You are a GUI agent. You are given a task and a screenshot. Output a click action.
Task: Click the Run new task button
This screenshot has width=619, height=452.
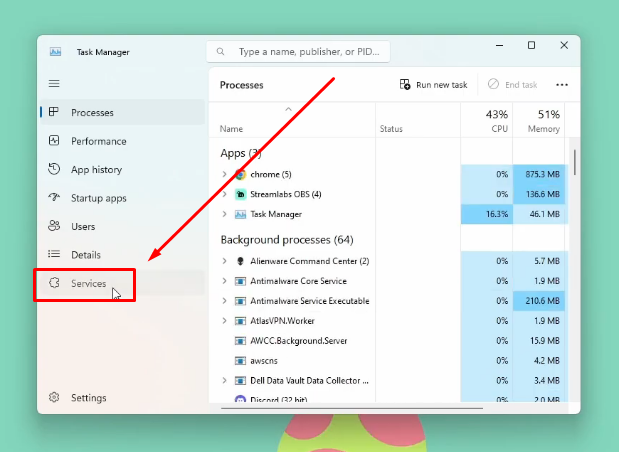(x=433, y=84)
